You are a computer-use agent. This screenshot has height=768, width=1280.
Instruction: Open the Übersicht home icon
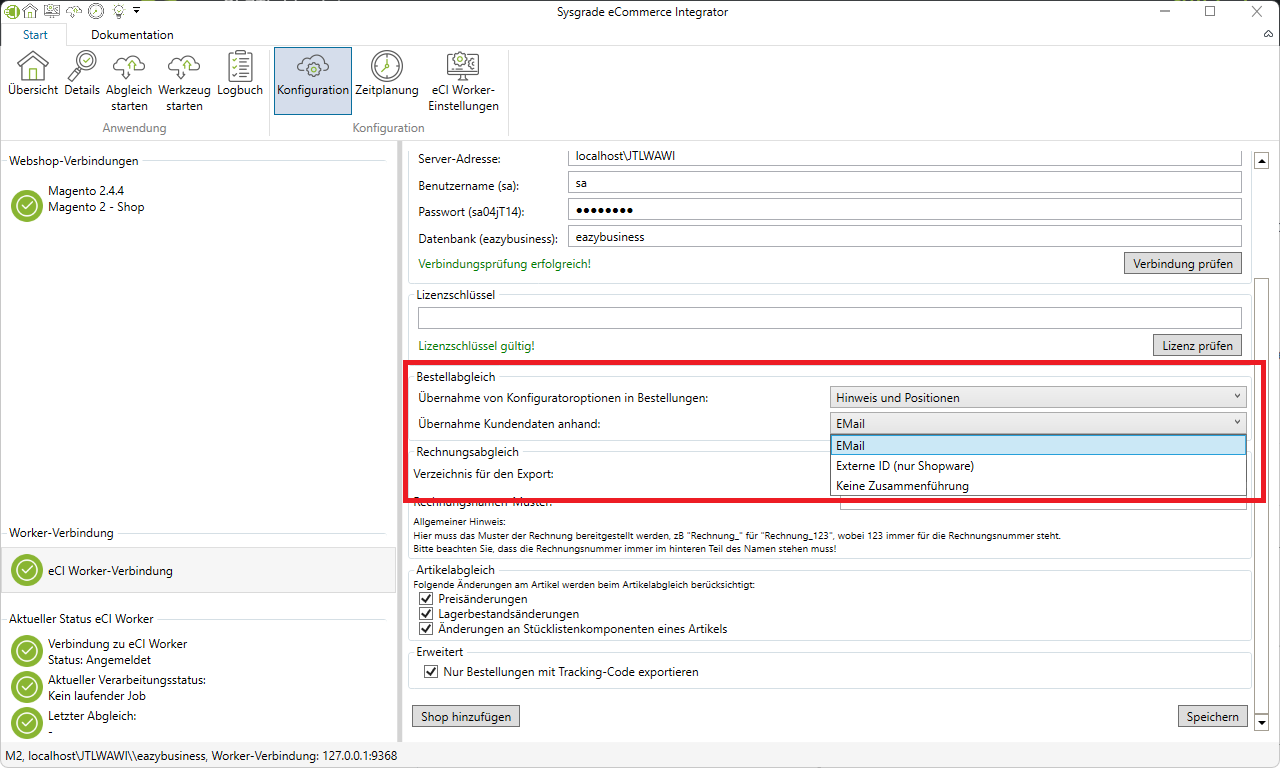coord(33,68)
